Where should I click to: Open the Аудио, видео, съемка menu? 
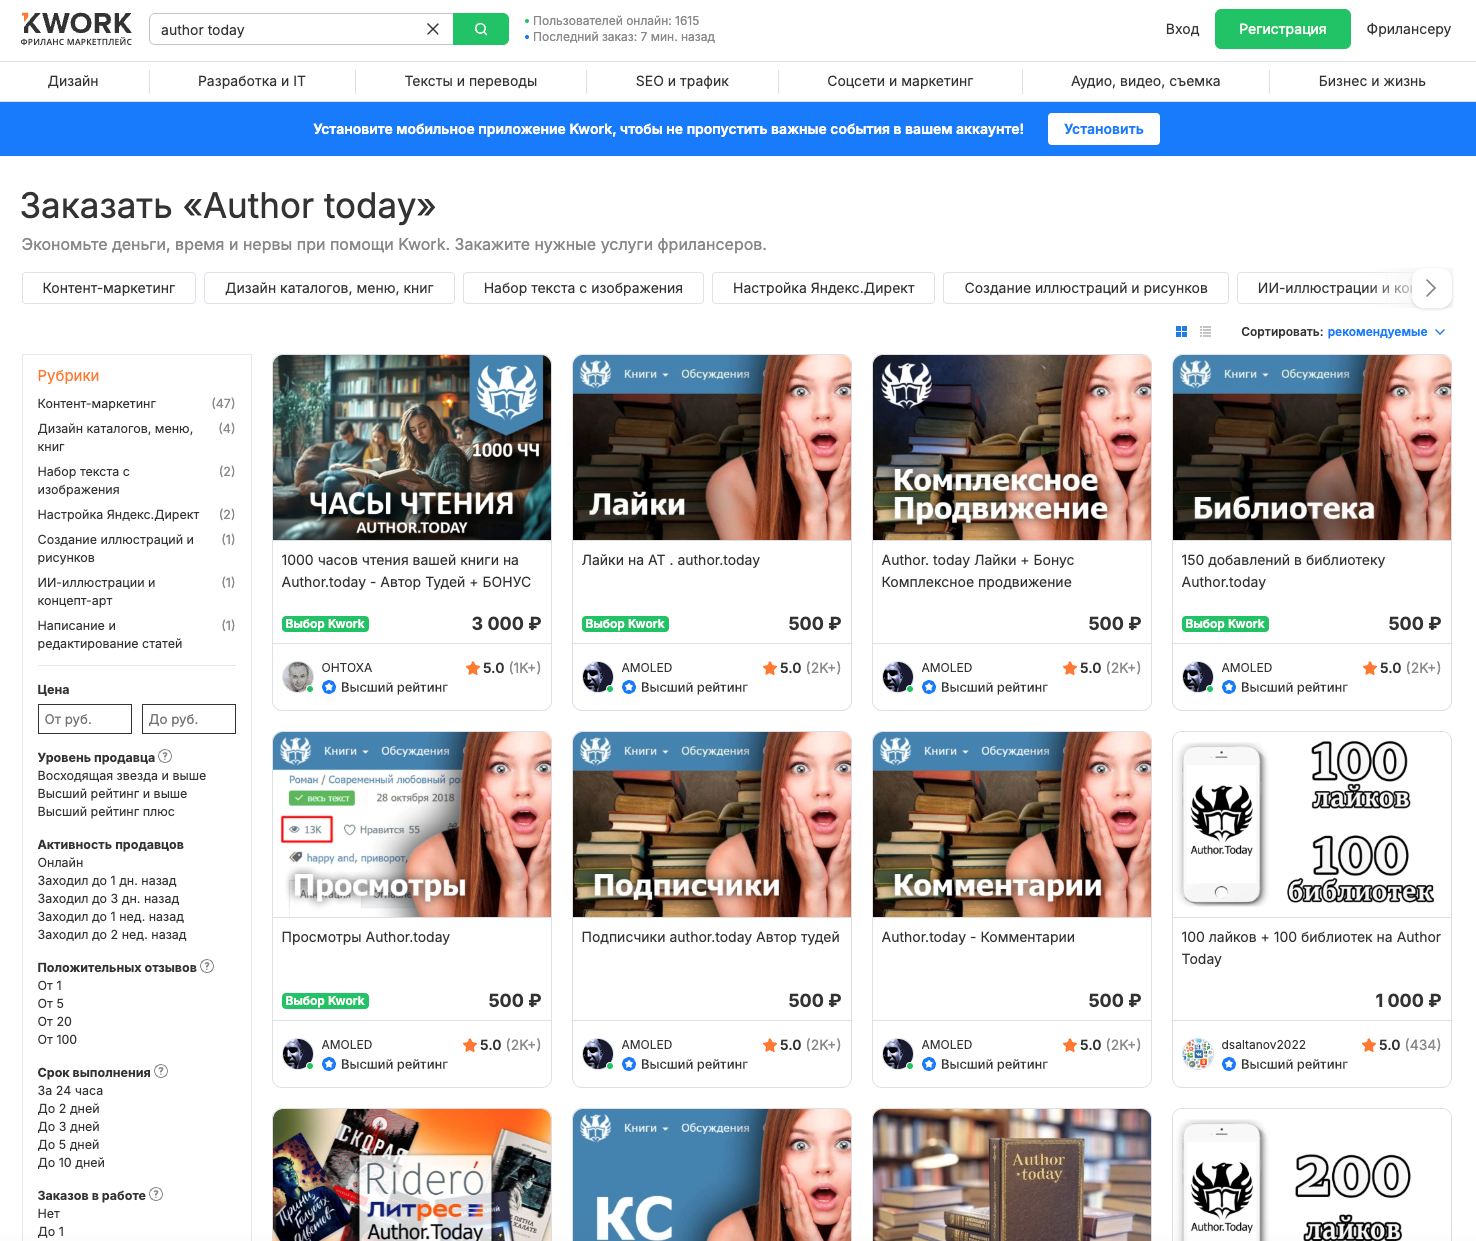(x=1145, y=81)
